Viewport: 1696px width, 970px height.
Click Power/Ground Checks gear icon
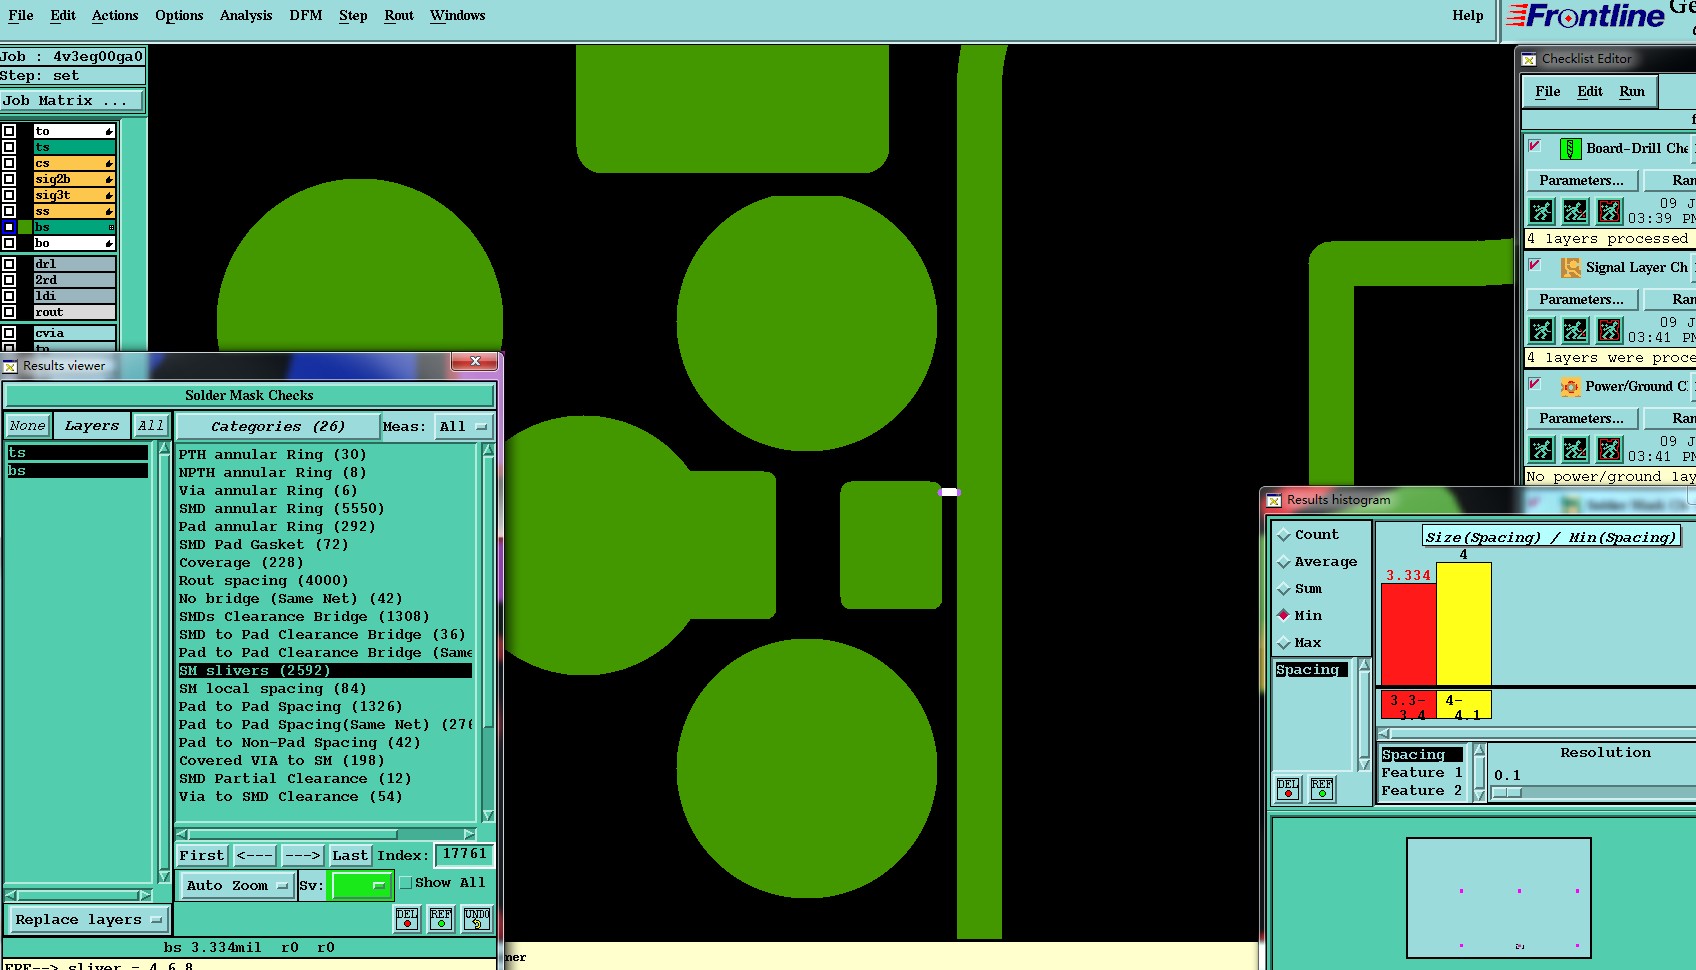coord(1571,387)
